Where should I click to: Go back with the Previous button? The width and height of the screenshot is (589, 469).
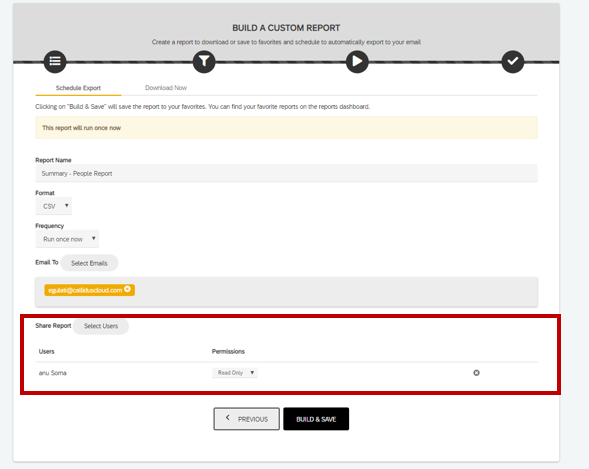246,419
